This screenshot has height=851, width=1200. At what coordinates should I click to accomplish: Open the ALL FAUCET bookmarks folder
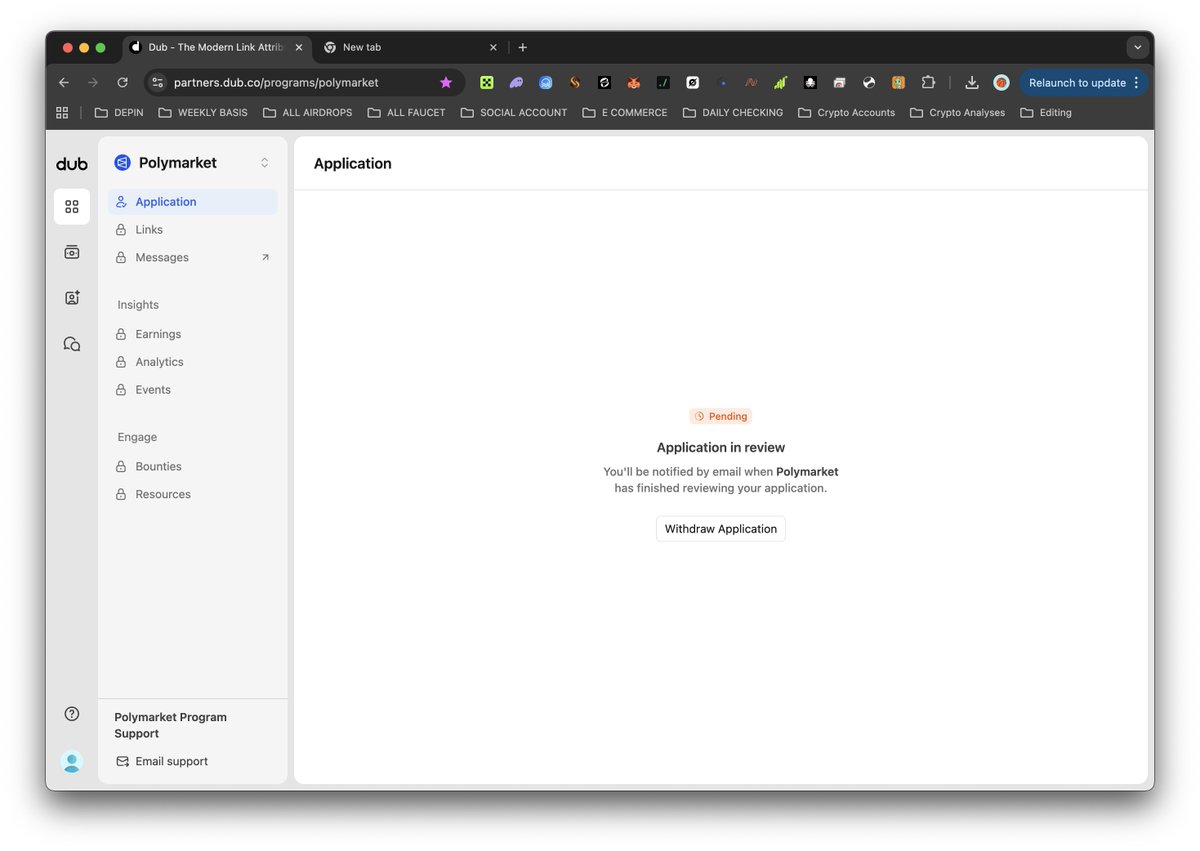408,113
